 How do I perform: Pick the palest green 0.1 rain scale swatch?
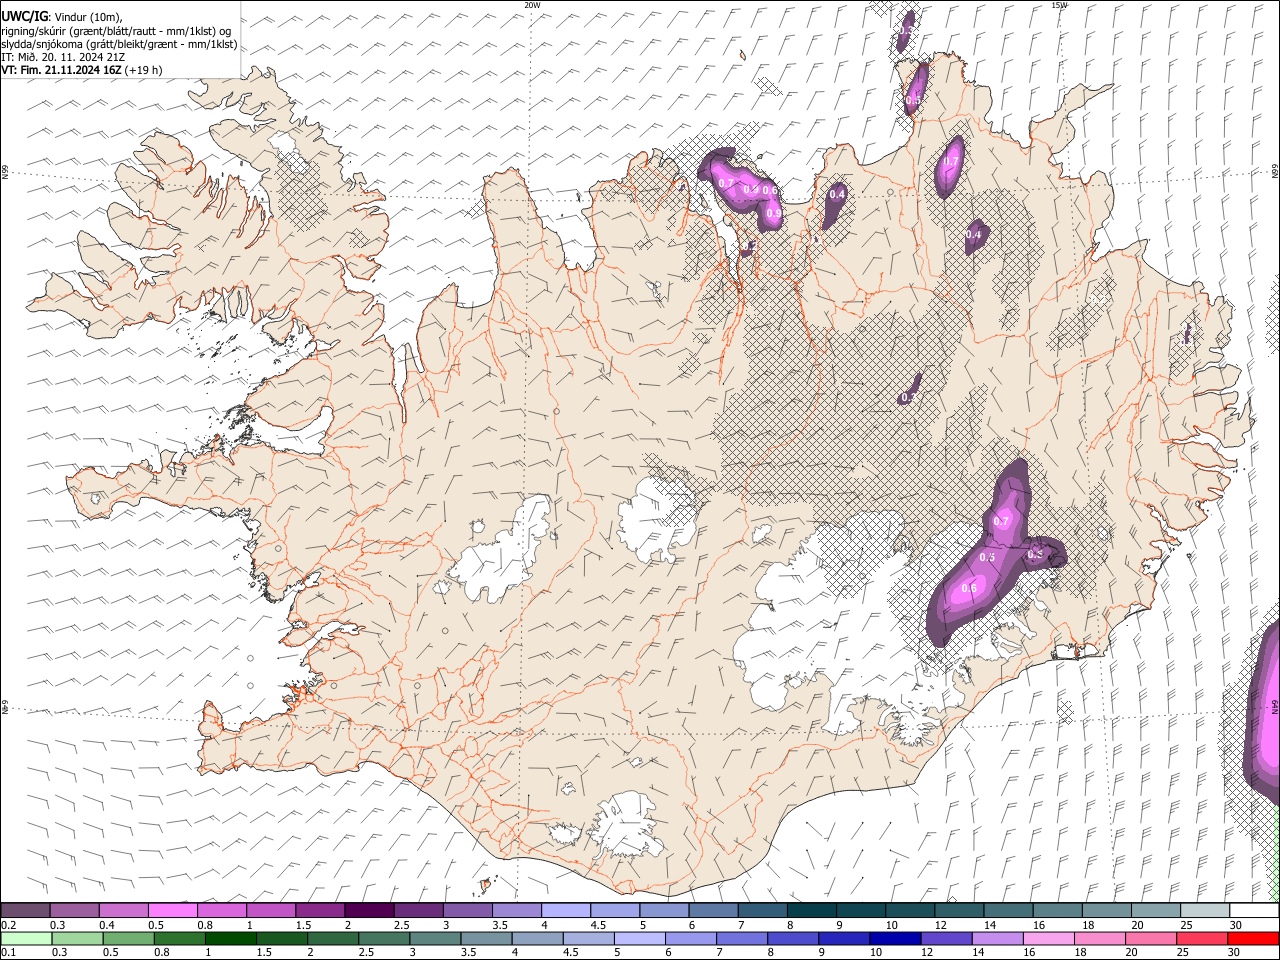click(26, 938)
